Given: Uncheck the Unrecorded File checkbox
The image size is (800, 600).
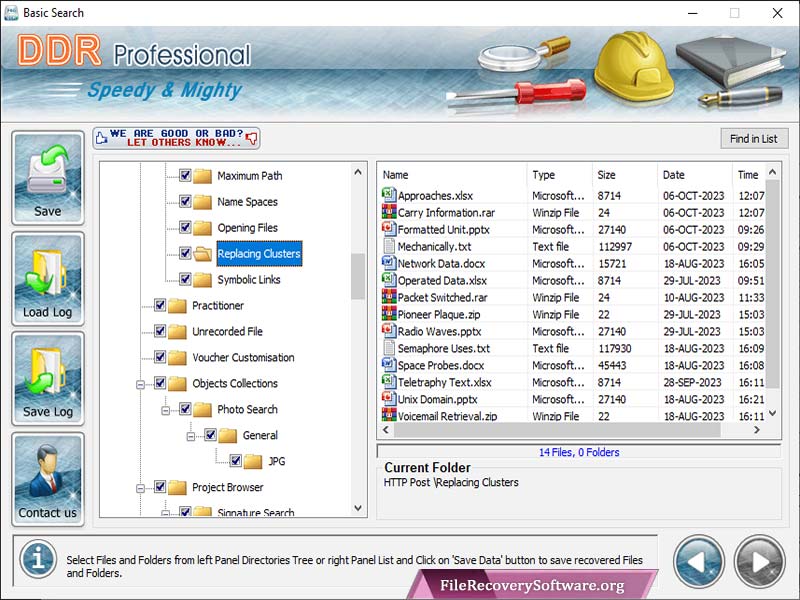Looking at the screenshot, I should [x=160, y=331].
